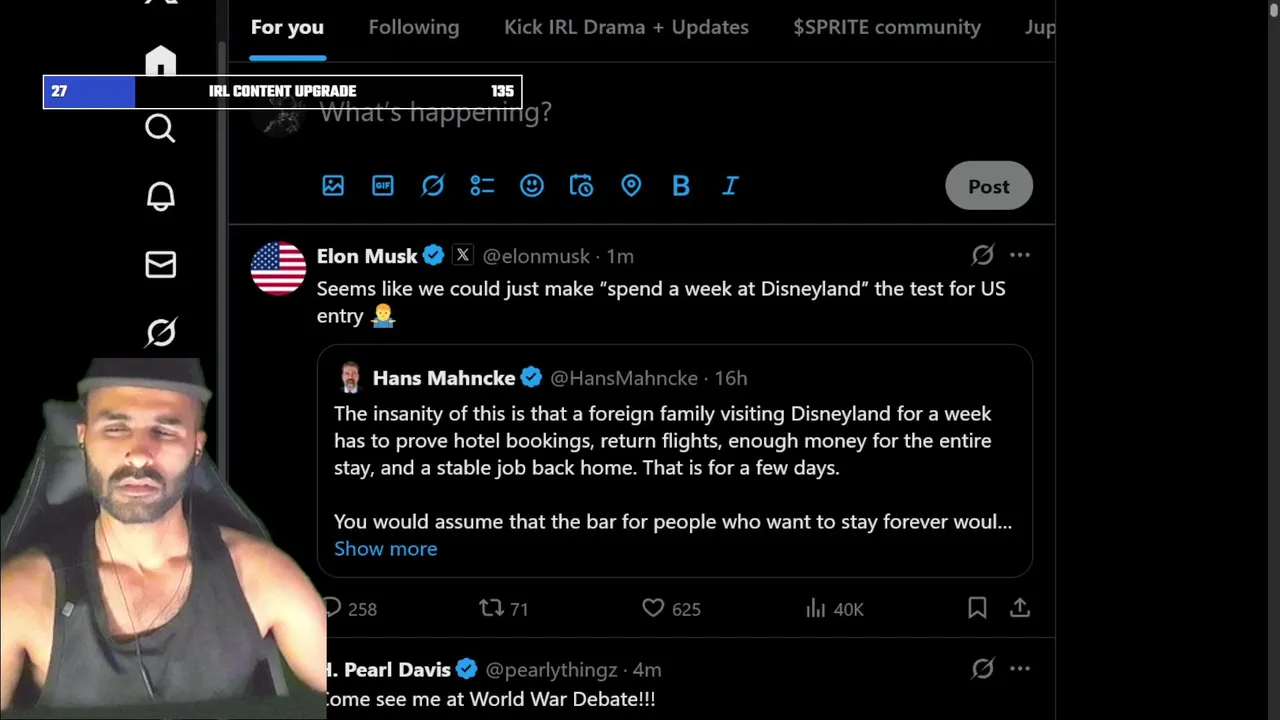The image size is (1280, 720).
Task: Switch to the Following tab
Action: 413,27
